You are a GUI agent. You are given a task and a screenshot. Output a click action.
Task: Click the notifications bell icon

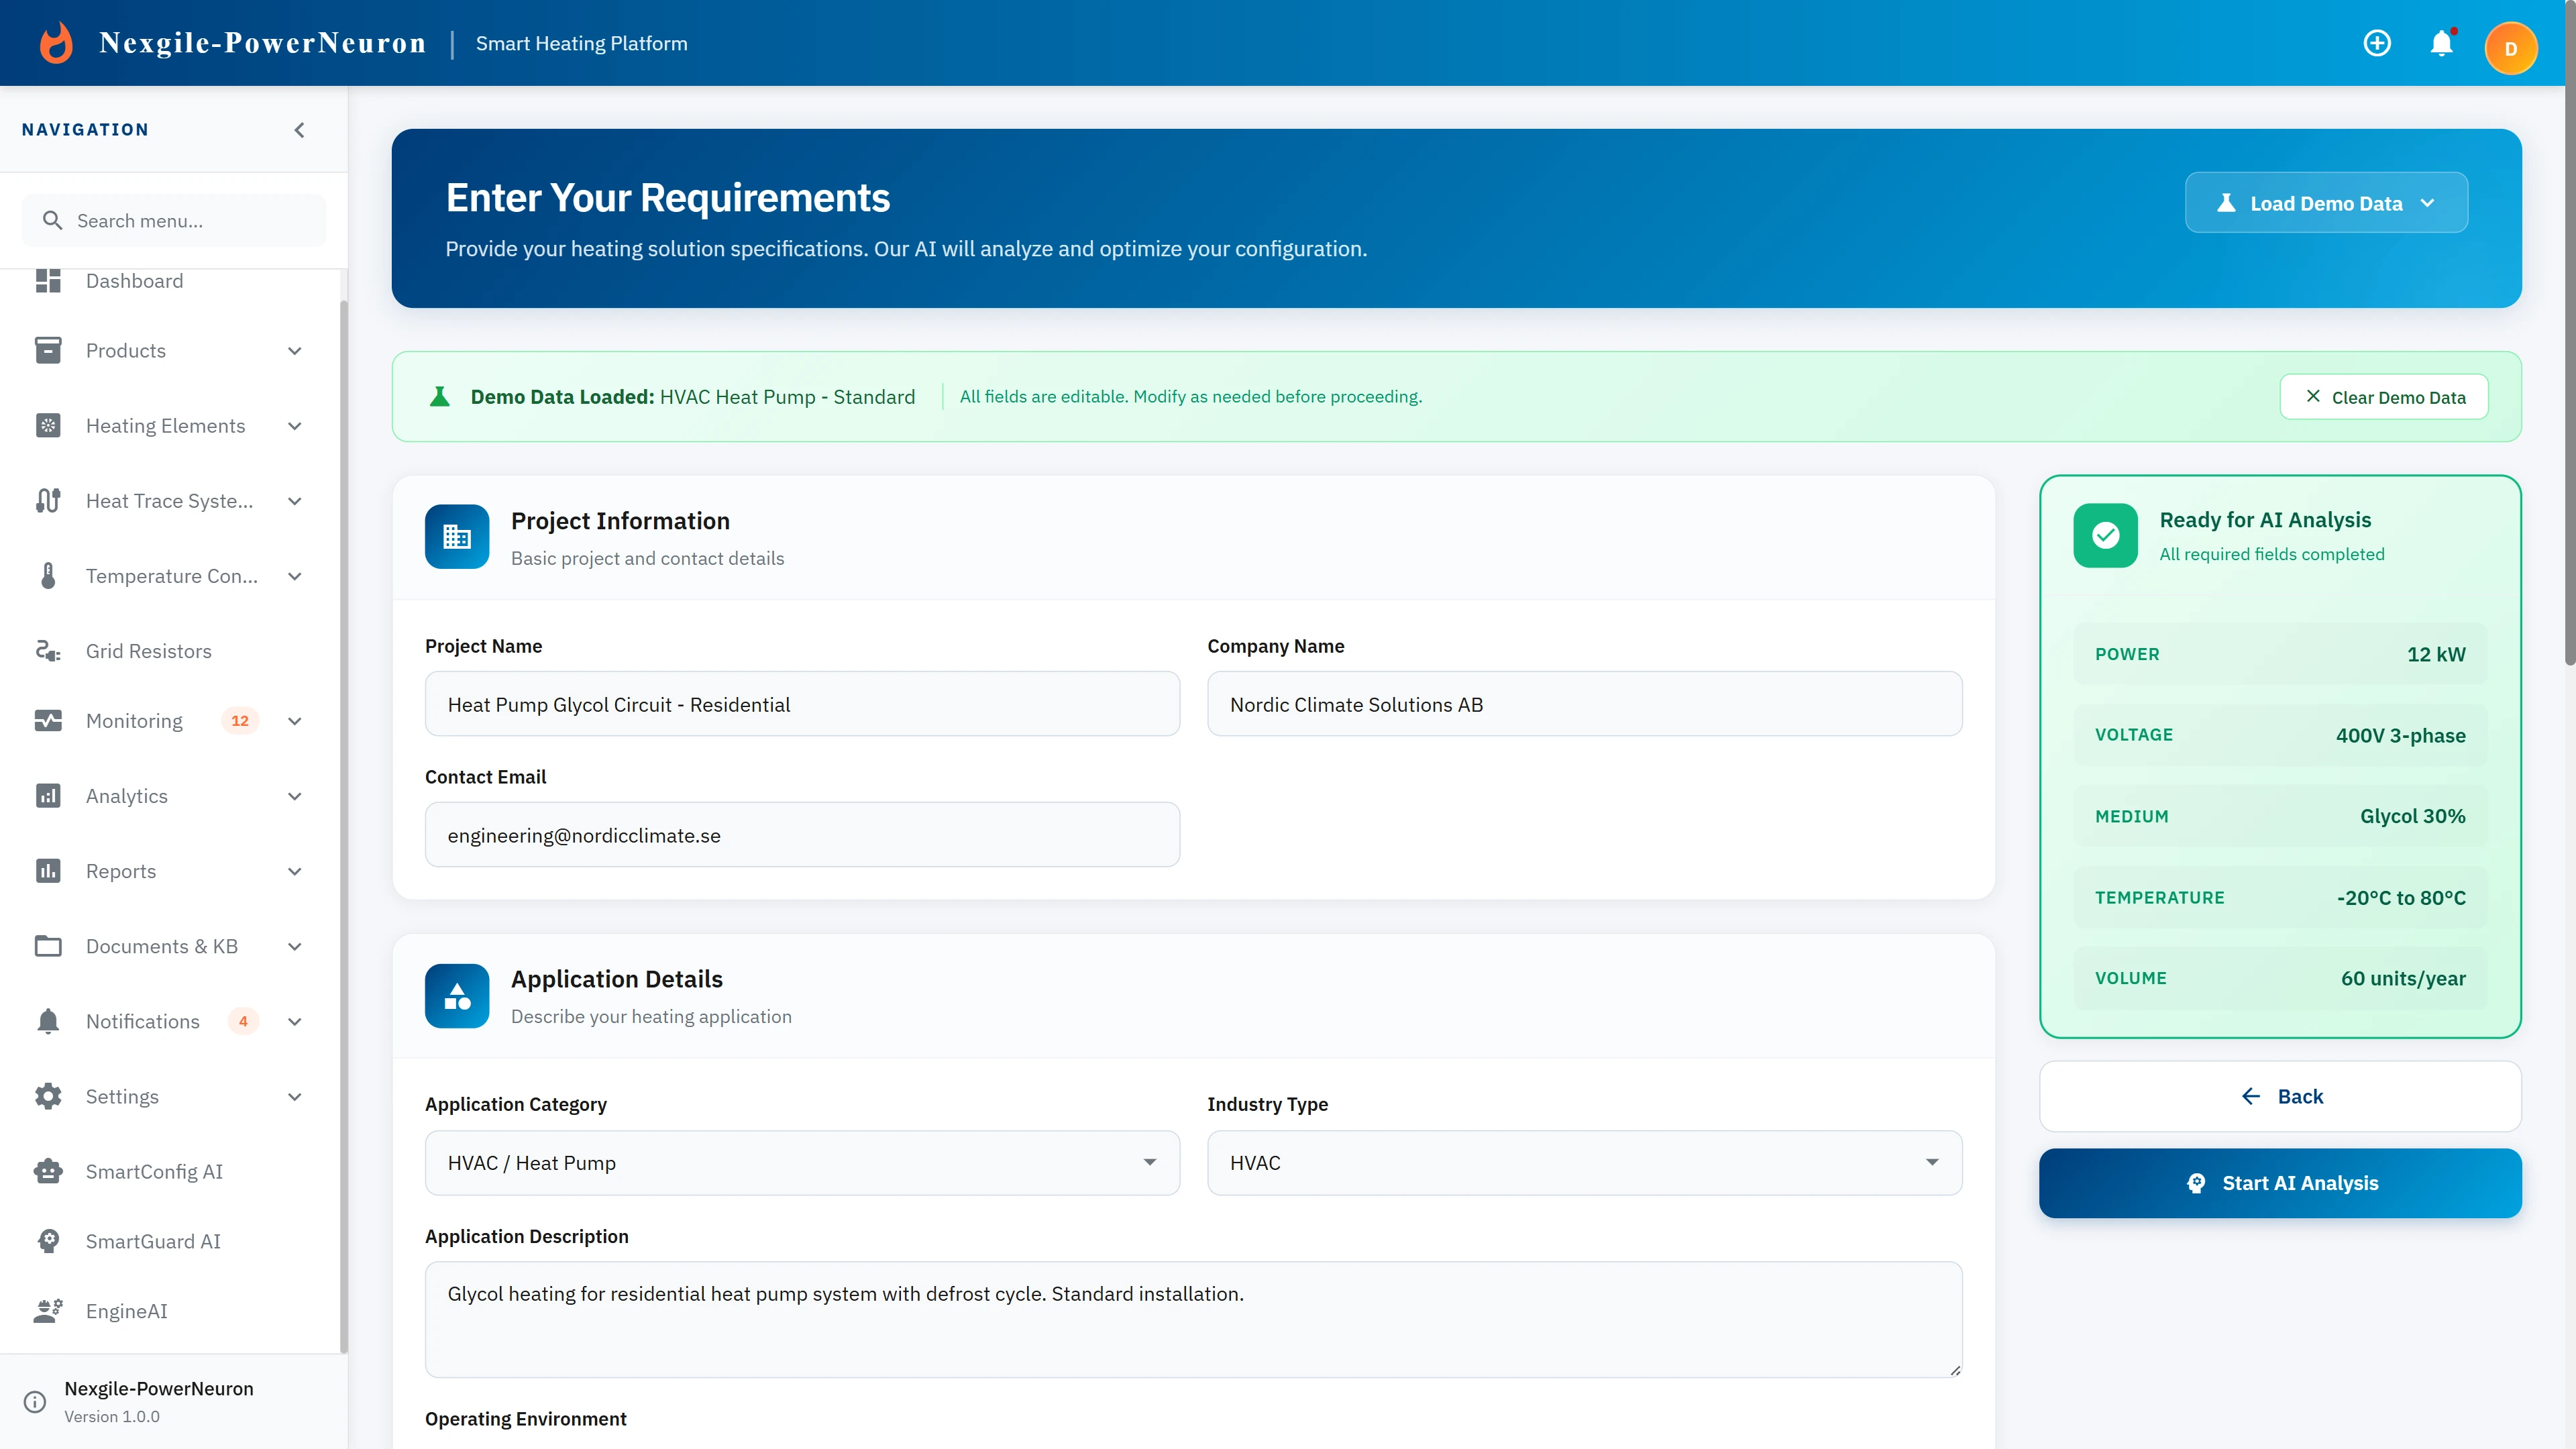pos(2441,43)
